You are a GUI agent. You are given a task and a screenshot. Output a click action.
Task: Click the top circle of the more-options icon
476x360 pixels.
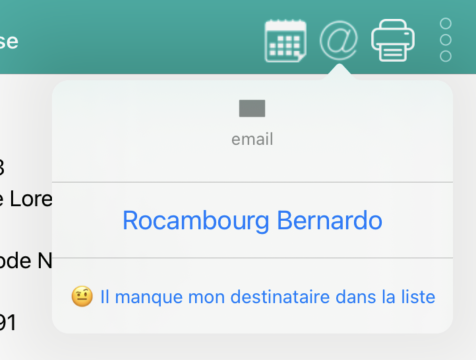coord(446,24)
